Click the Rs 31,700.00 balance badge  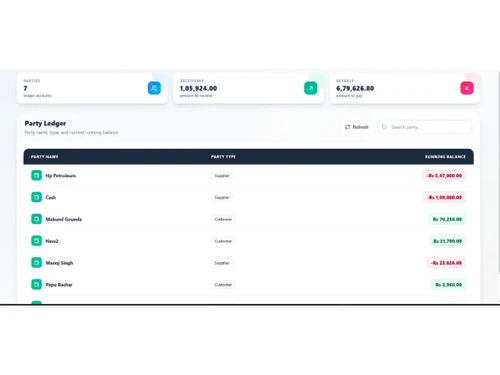[447, 241]
